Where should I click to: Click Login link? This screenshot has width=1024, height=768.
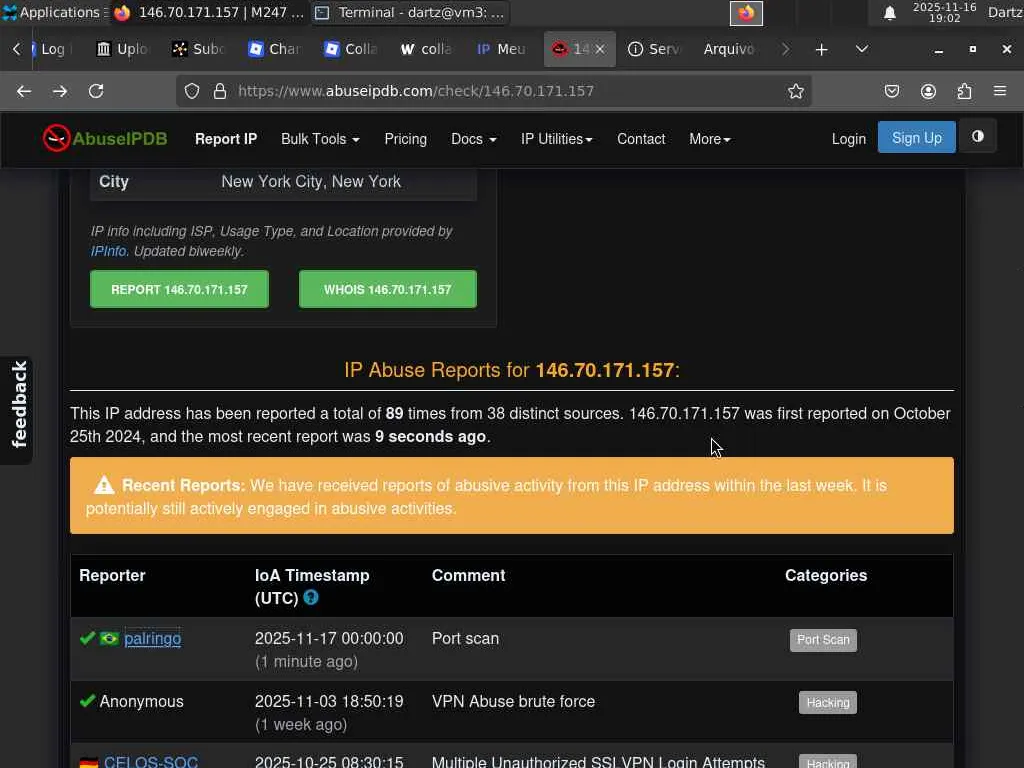848,139
